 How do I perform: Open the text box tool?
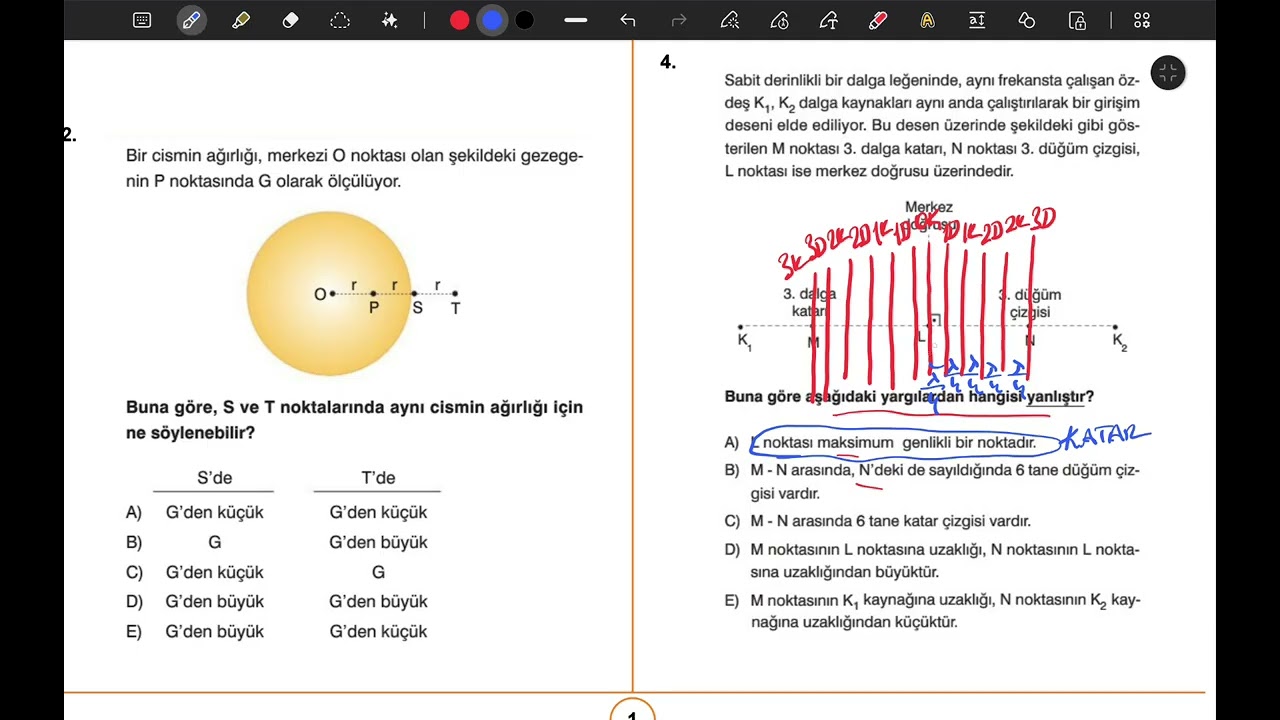[977, 20]
